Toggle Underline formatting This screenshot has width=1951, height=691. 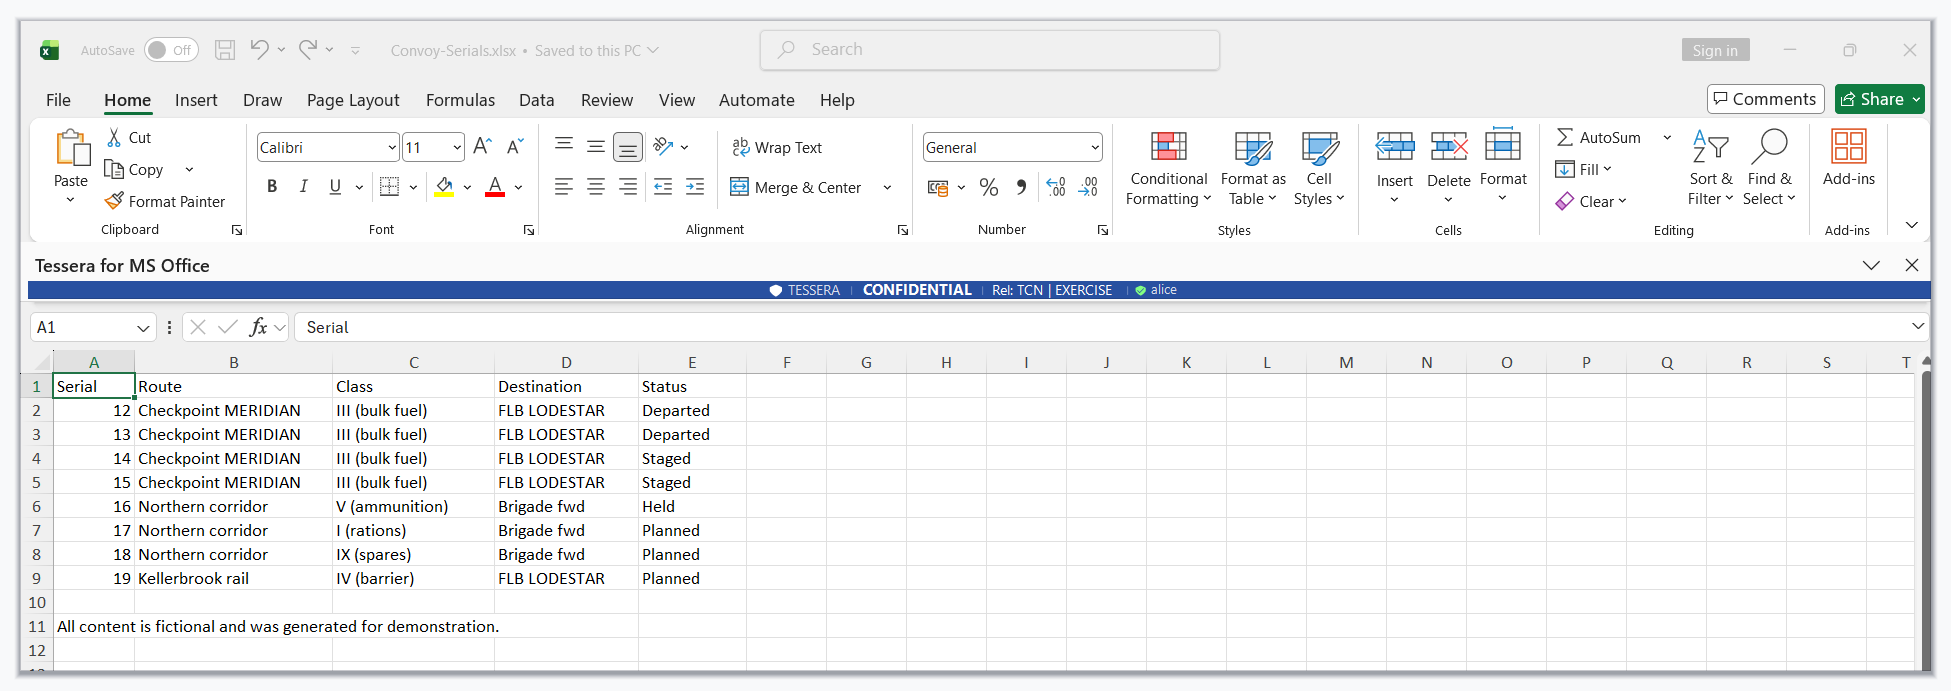pyautogui.click(x=335, y=187)
